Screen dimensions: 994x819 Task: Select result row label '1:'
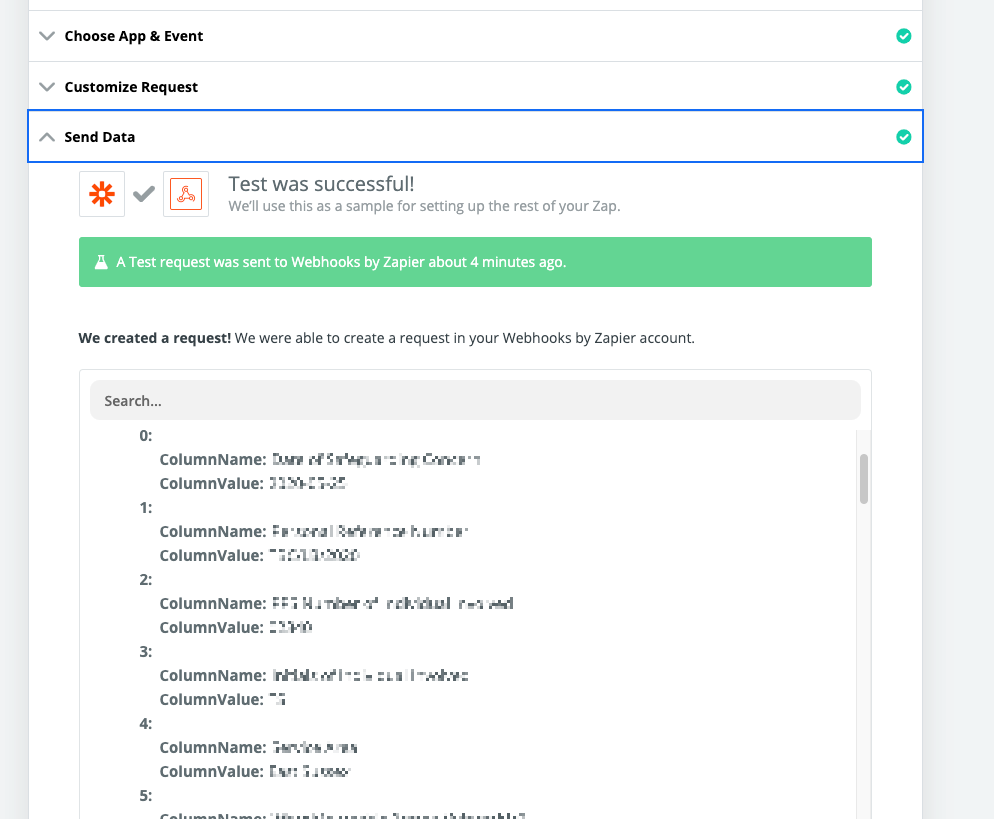click(146, 508)
